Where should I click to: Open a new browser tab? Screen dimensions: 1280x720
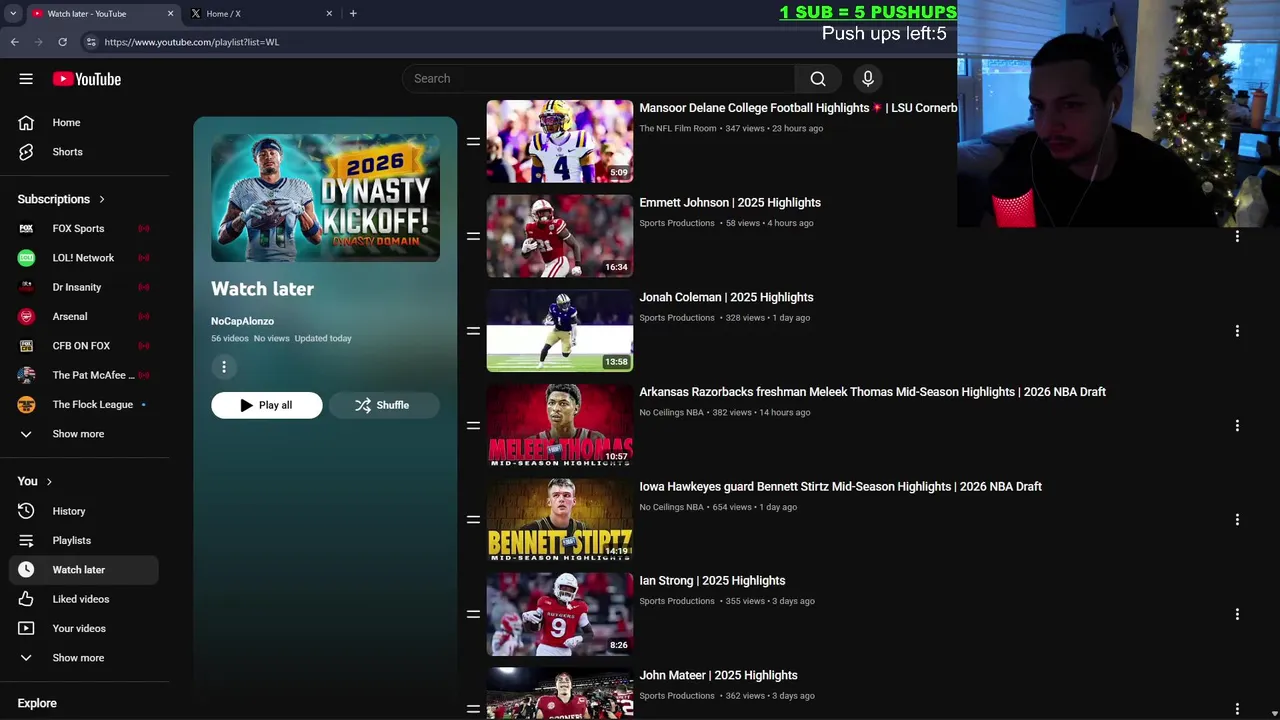point(353,13)
